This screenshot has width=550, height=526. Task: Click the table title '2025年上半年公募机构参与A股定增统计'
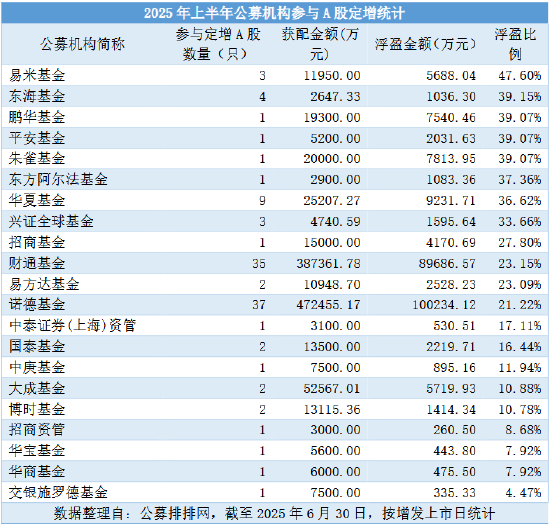(x=274, y=13)
